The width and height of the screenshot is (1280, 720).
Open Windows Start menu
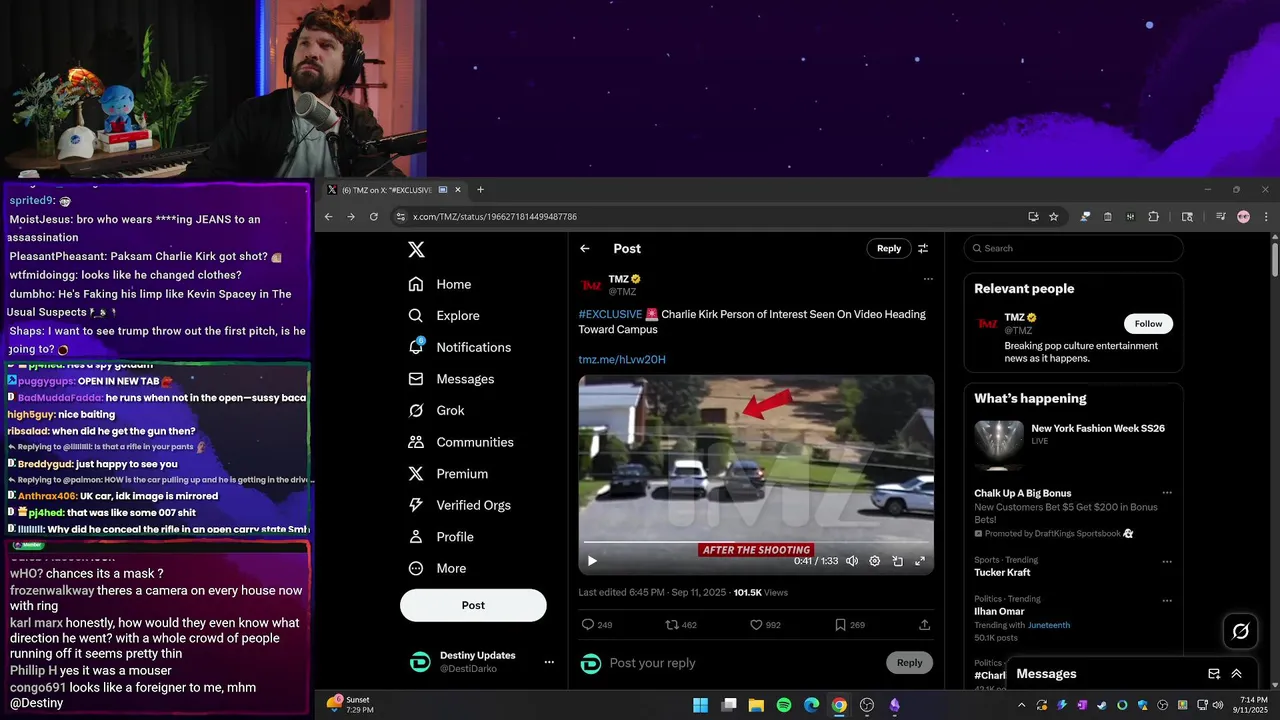point(701,705)
